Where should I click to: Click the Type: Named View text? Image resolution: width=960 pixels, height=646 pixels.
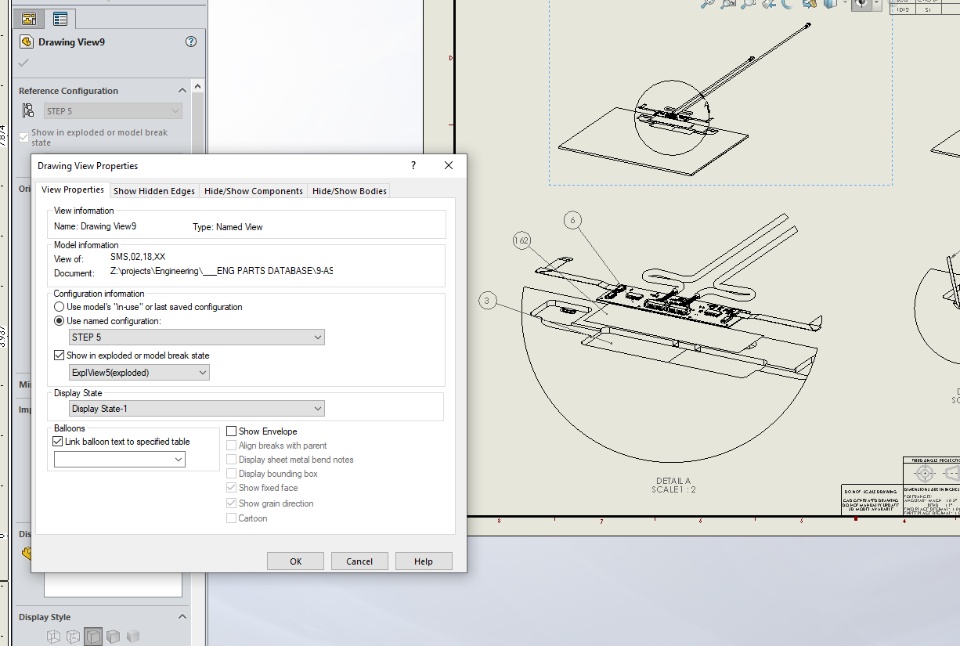coord(228,227)
